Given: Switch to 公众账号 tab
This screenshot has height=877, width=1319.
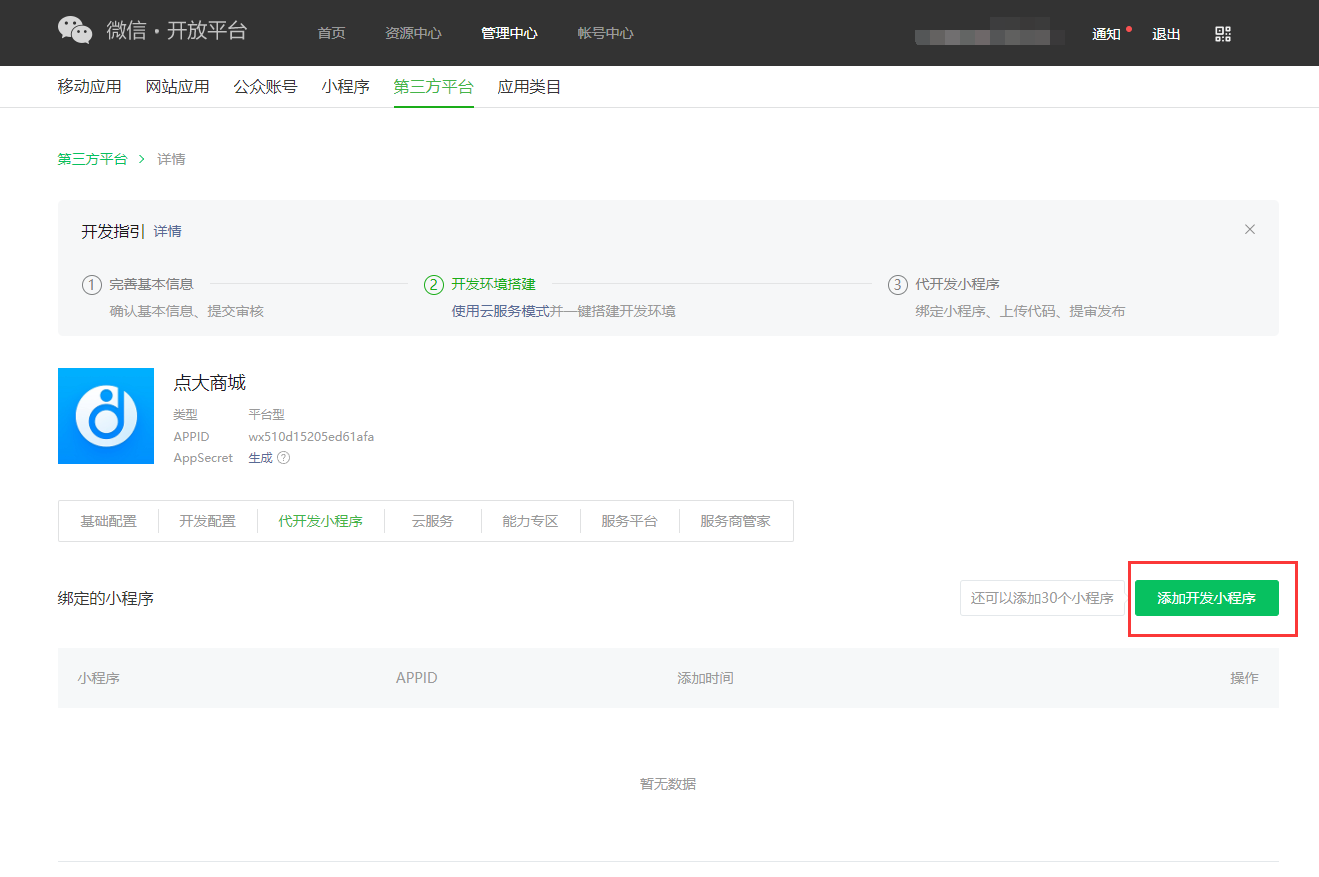Looking at the screenshot, I should point(266,87).
